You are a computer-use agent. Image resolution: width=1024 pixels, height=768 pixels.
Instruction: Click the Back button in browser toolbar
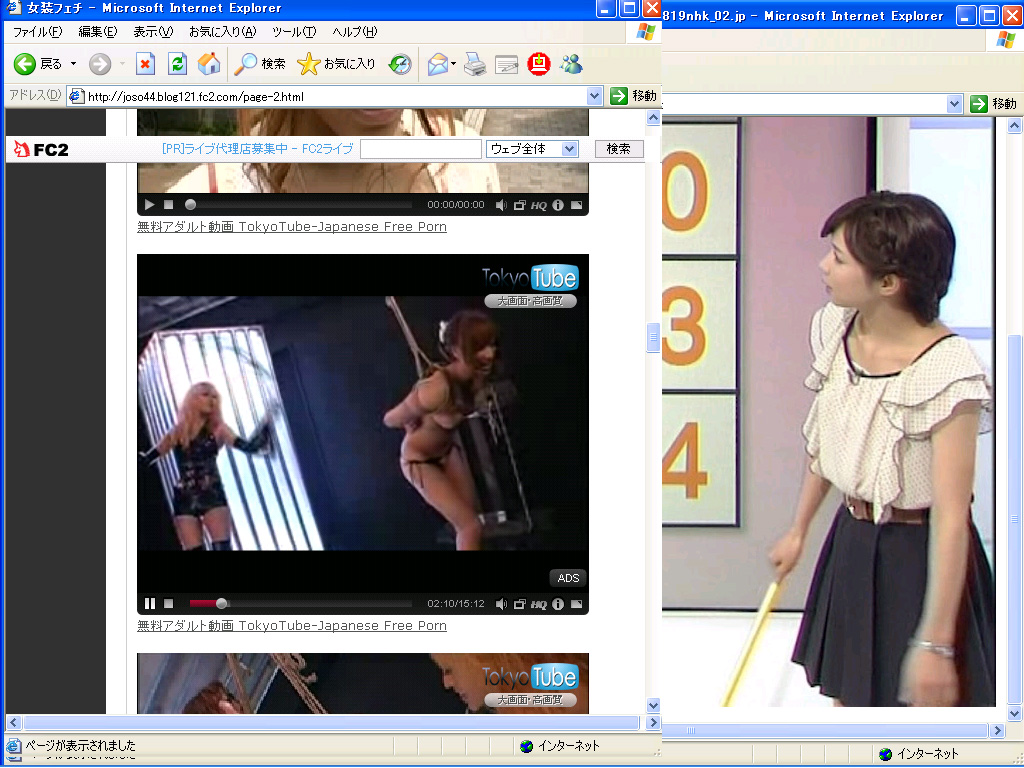click(36, 64)
